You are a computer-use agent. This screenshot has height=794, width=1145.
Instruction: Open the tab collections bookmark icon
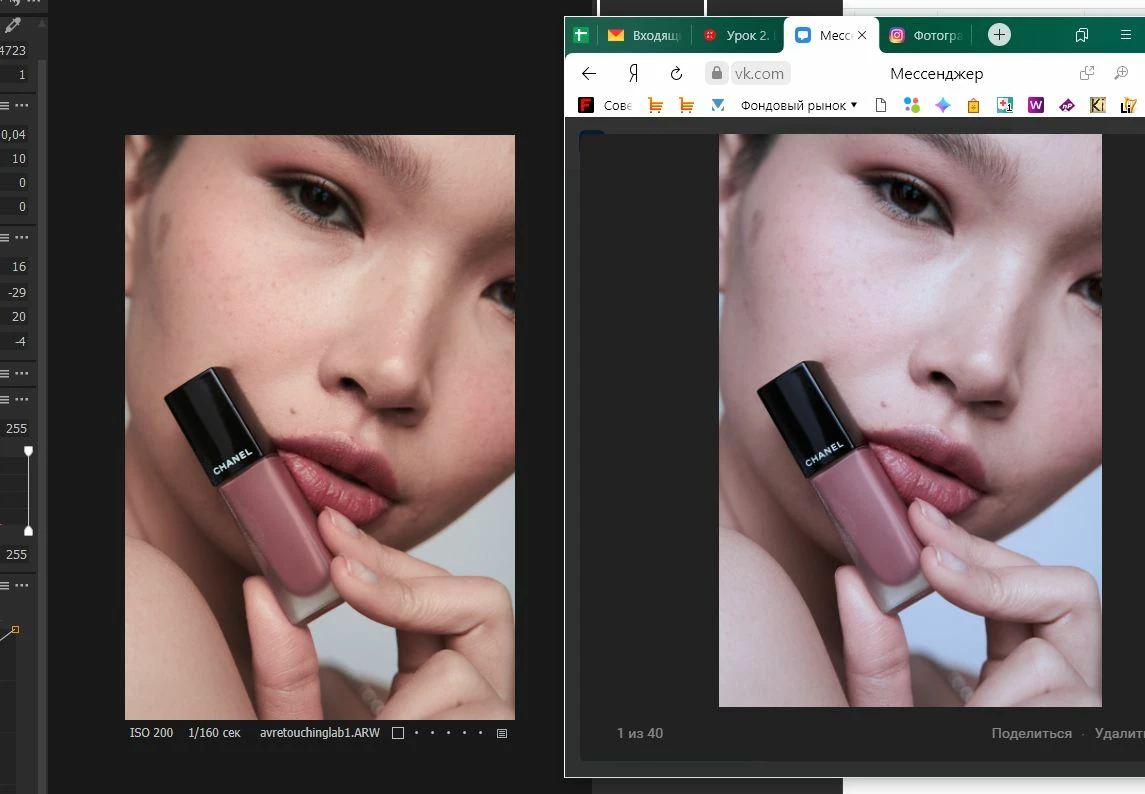(1081, 35)
